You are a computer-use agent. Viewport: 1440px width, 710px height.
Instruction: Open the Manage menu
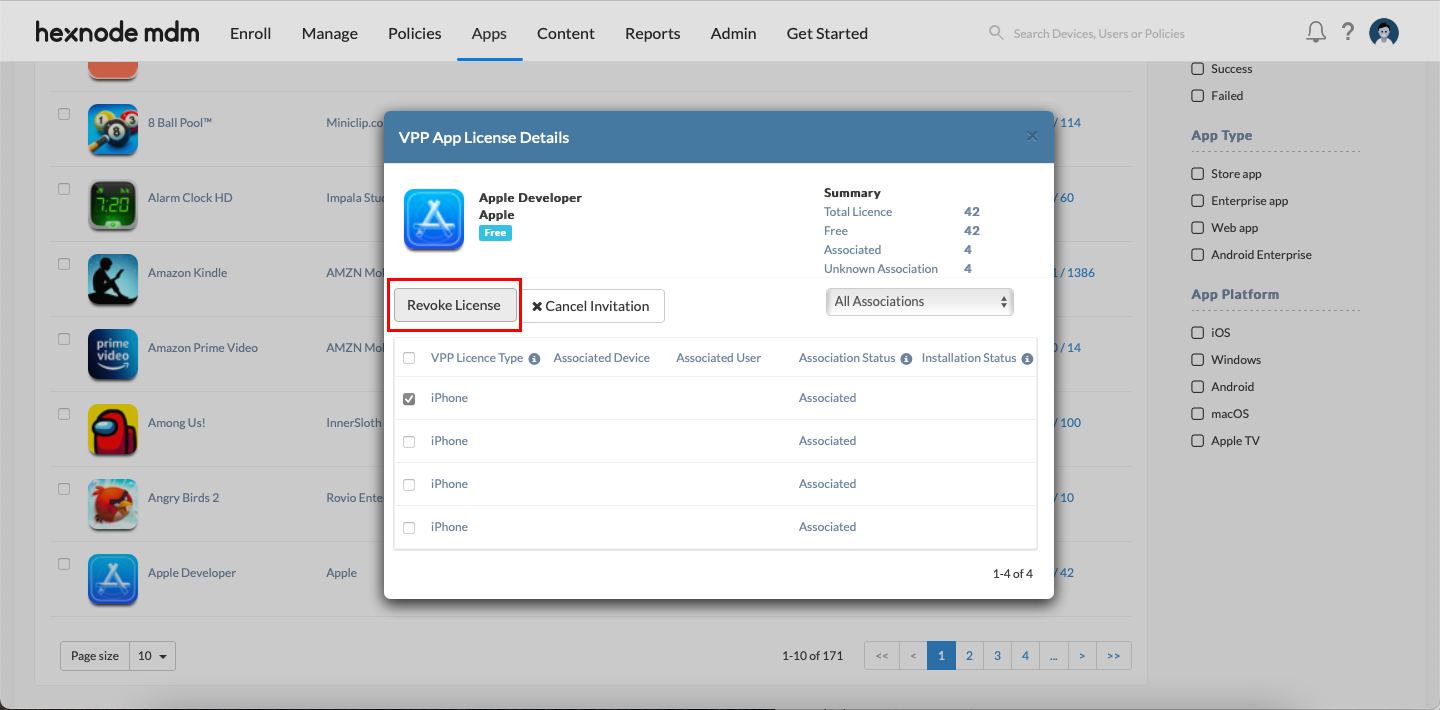[x=330, y=33]
